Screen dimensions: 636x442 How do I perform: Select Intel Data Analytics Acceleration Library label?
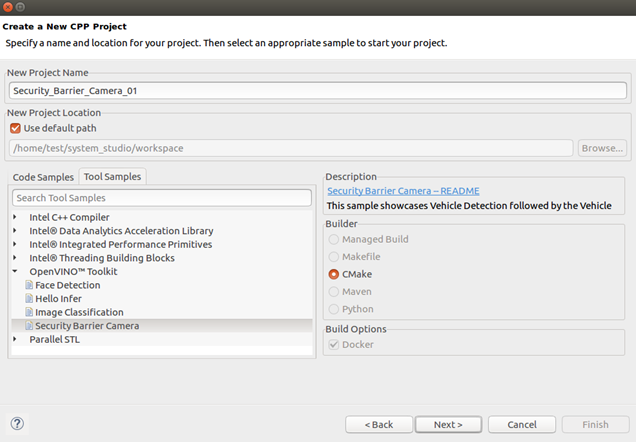pyautogui.click(x=121, y=231)
